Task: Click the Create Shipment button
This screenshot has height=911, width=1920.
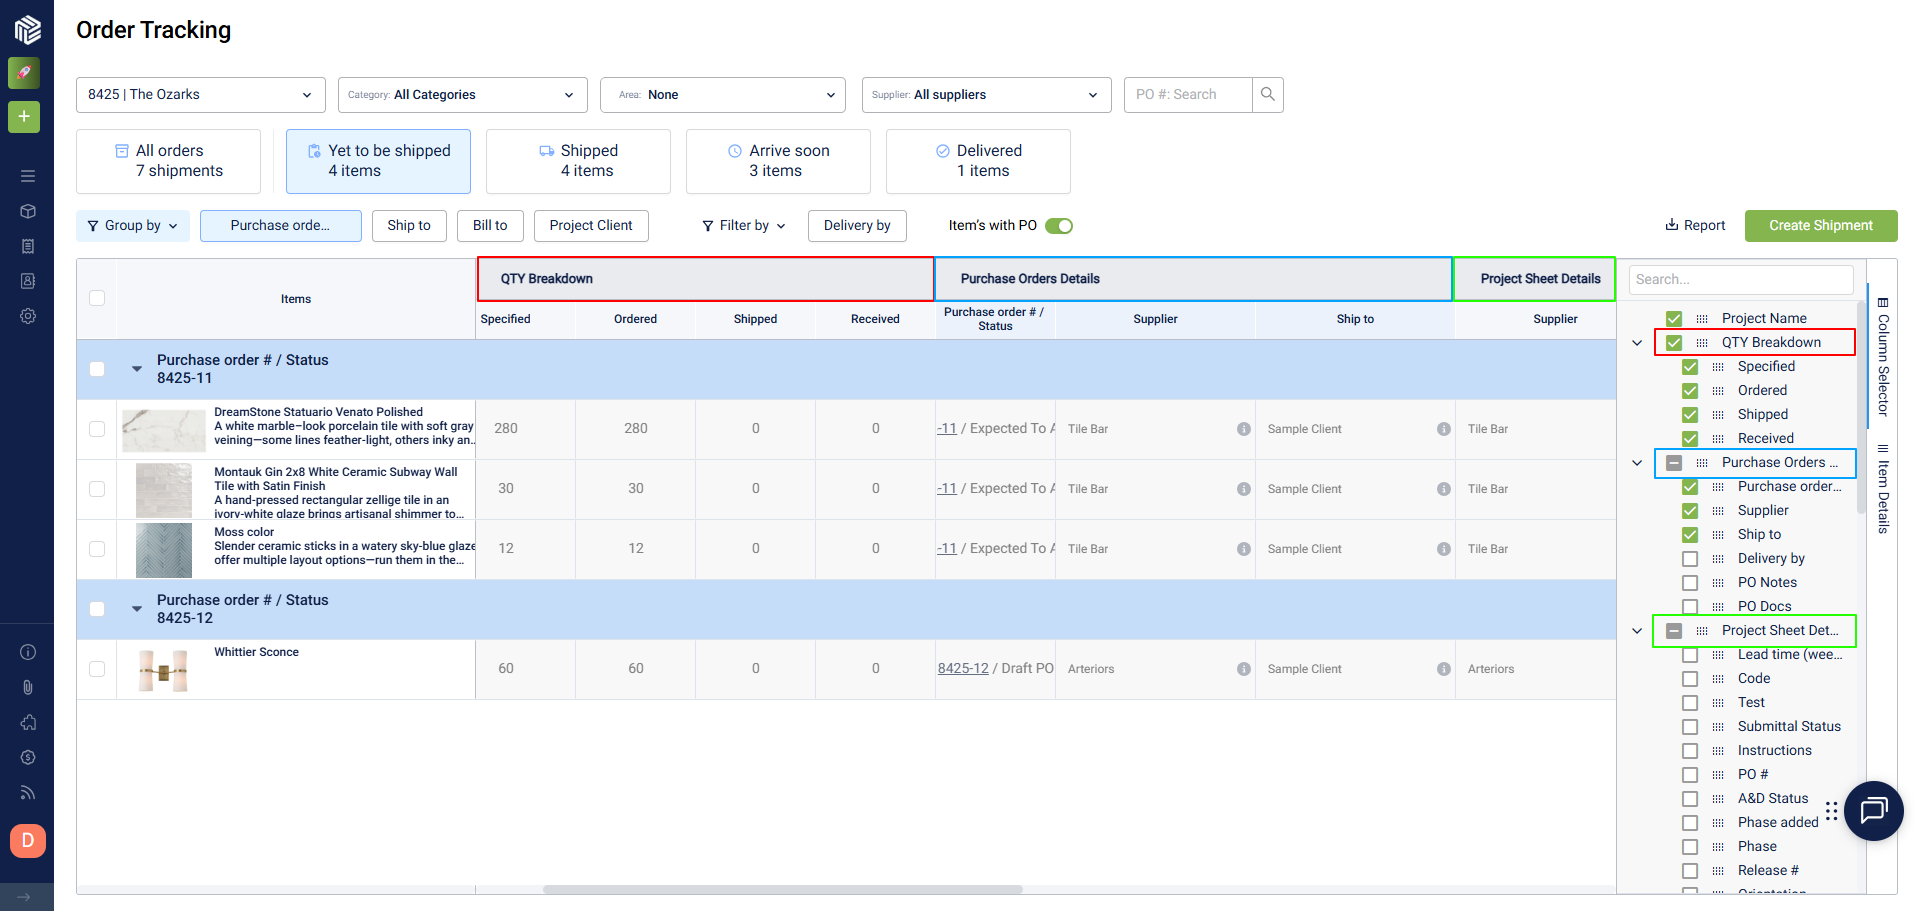Action: [x=1821, y=226]
